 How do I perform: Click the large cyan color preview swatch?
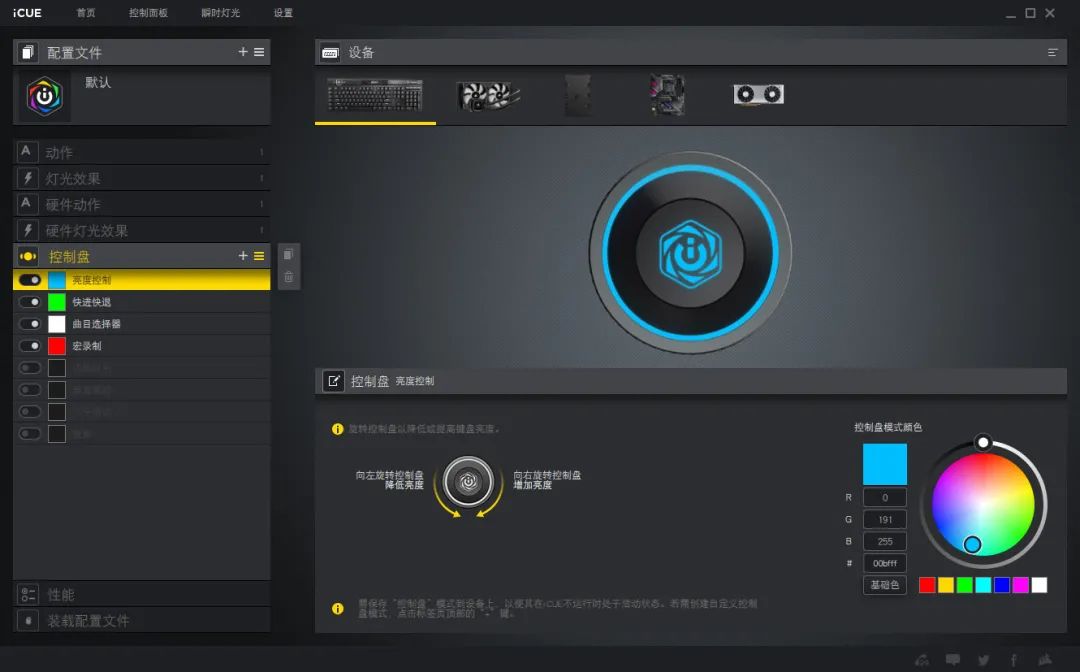884,464
